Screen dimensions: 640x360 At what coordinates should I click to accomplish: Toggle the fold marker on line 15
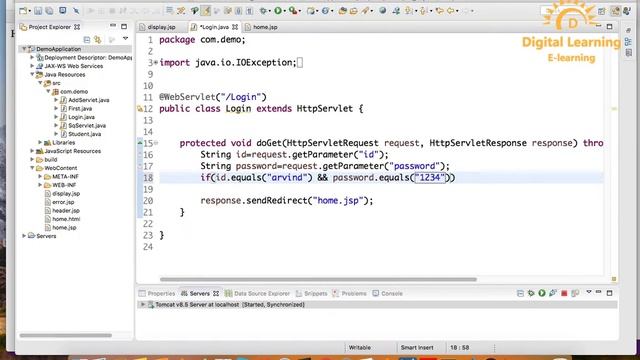coord(156,143)
